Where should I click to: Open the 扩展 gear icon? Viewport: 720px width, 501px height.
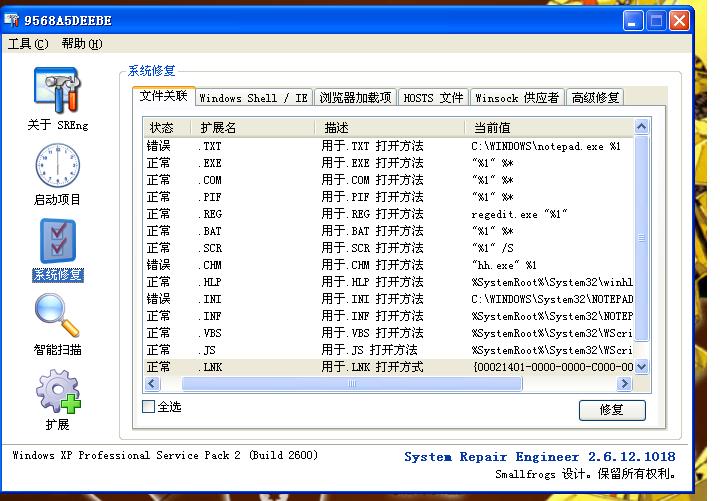pyautogui.click(x=58, y=391)
